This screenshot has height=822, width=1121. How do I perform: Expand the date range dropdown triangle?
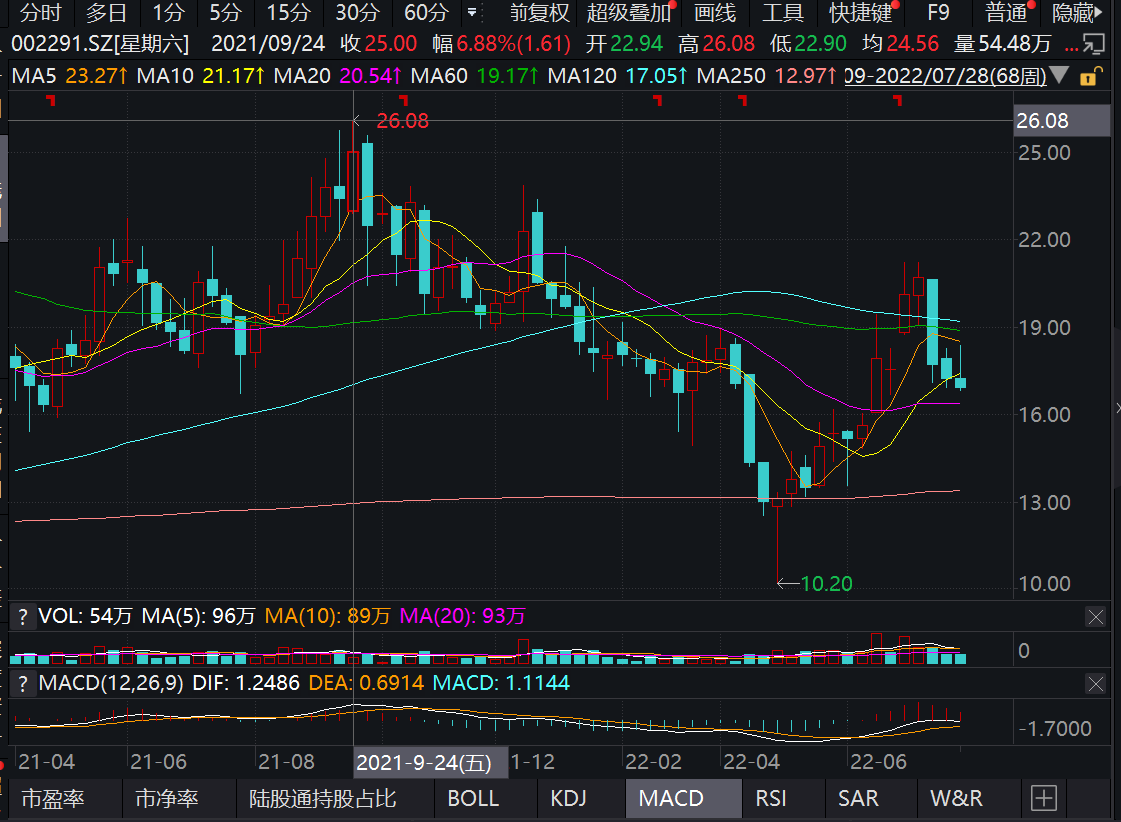(1059, 75)
